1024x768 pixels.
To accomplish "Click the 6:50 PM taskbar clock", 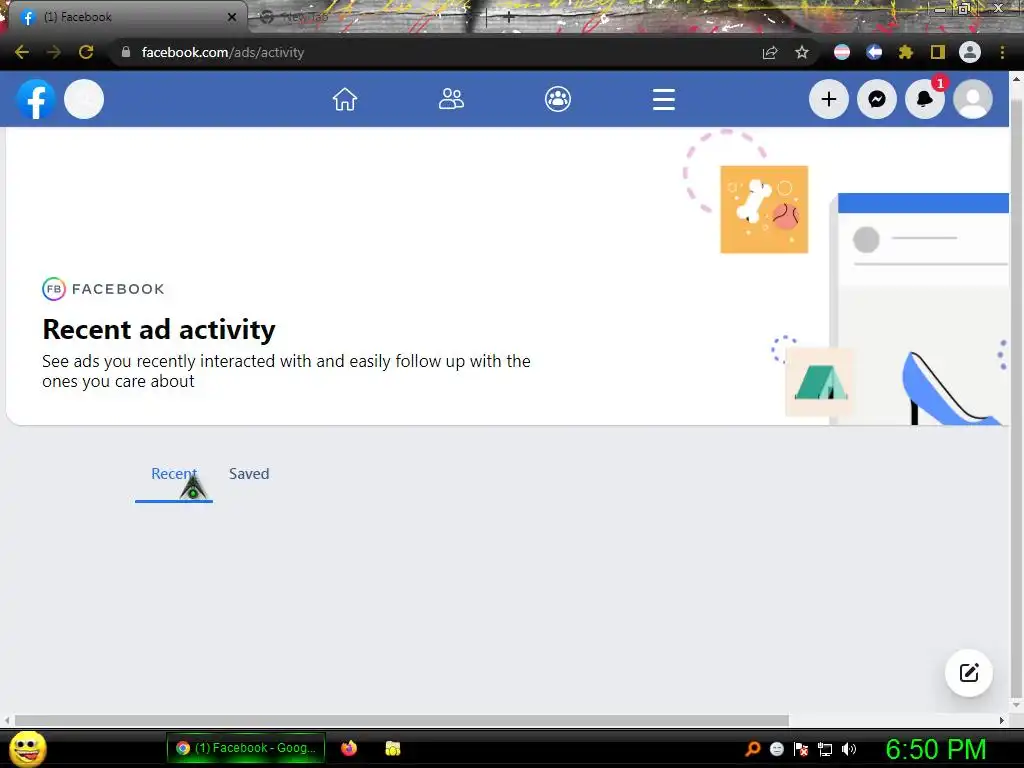I will click(936, 749).
